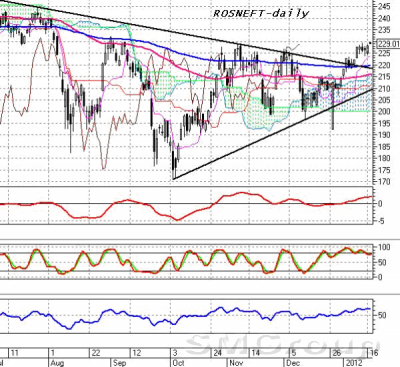Click the 245 price axis label
This screenshot has width=400, height=367.
click(384, 6)
